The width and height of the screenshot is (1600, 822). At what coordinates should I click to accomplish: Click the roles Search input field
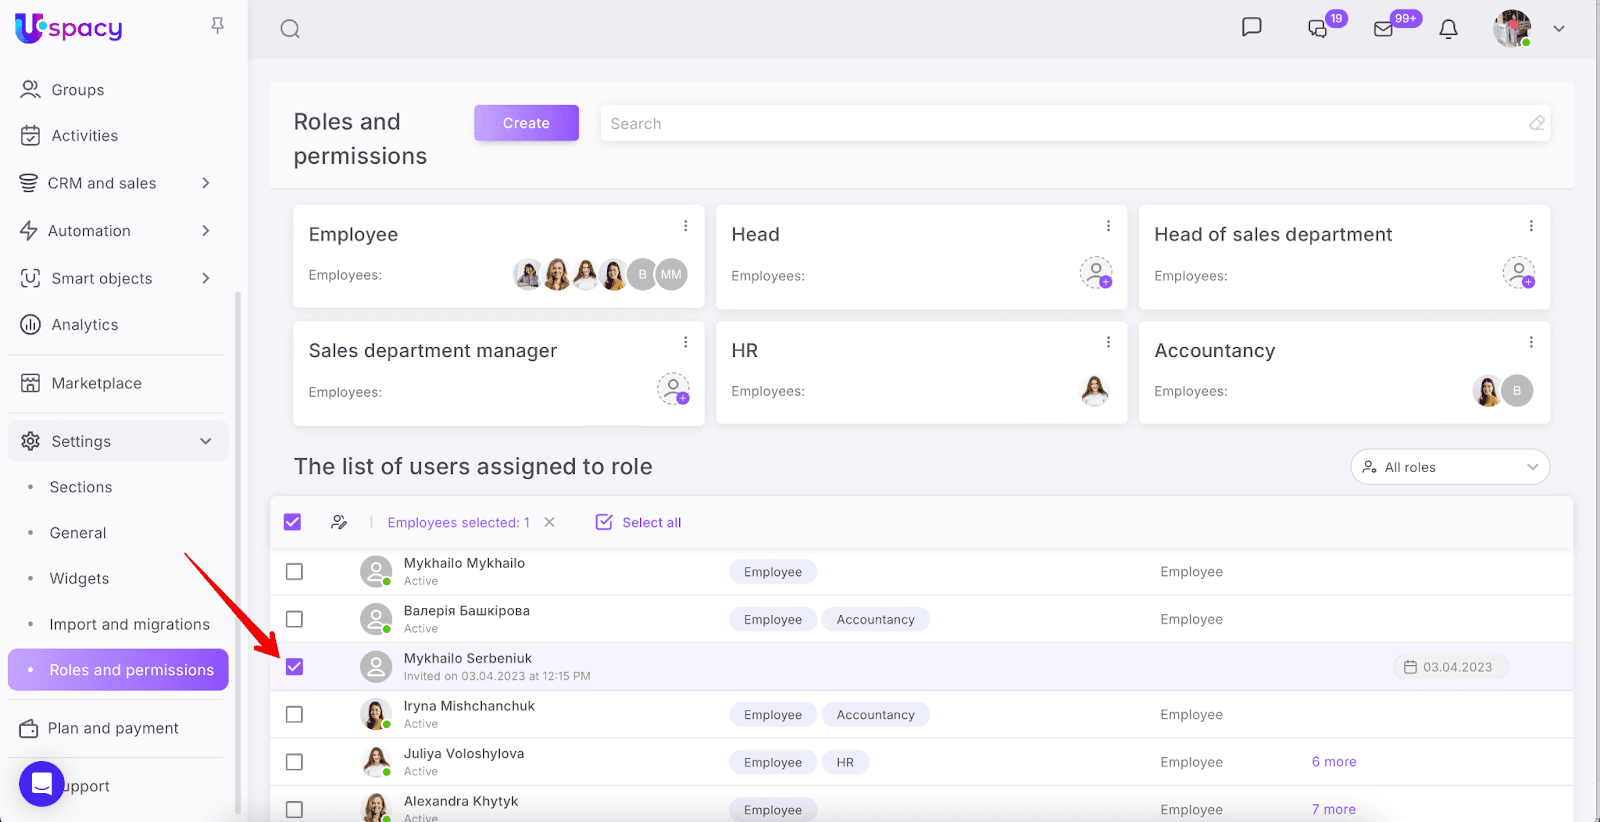[x=1060, y=124]
